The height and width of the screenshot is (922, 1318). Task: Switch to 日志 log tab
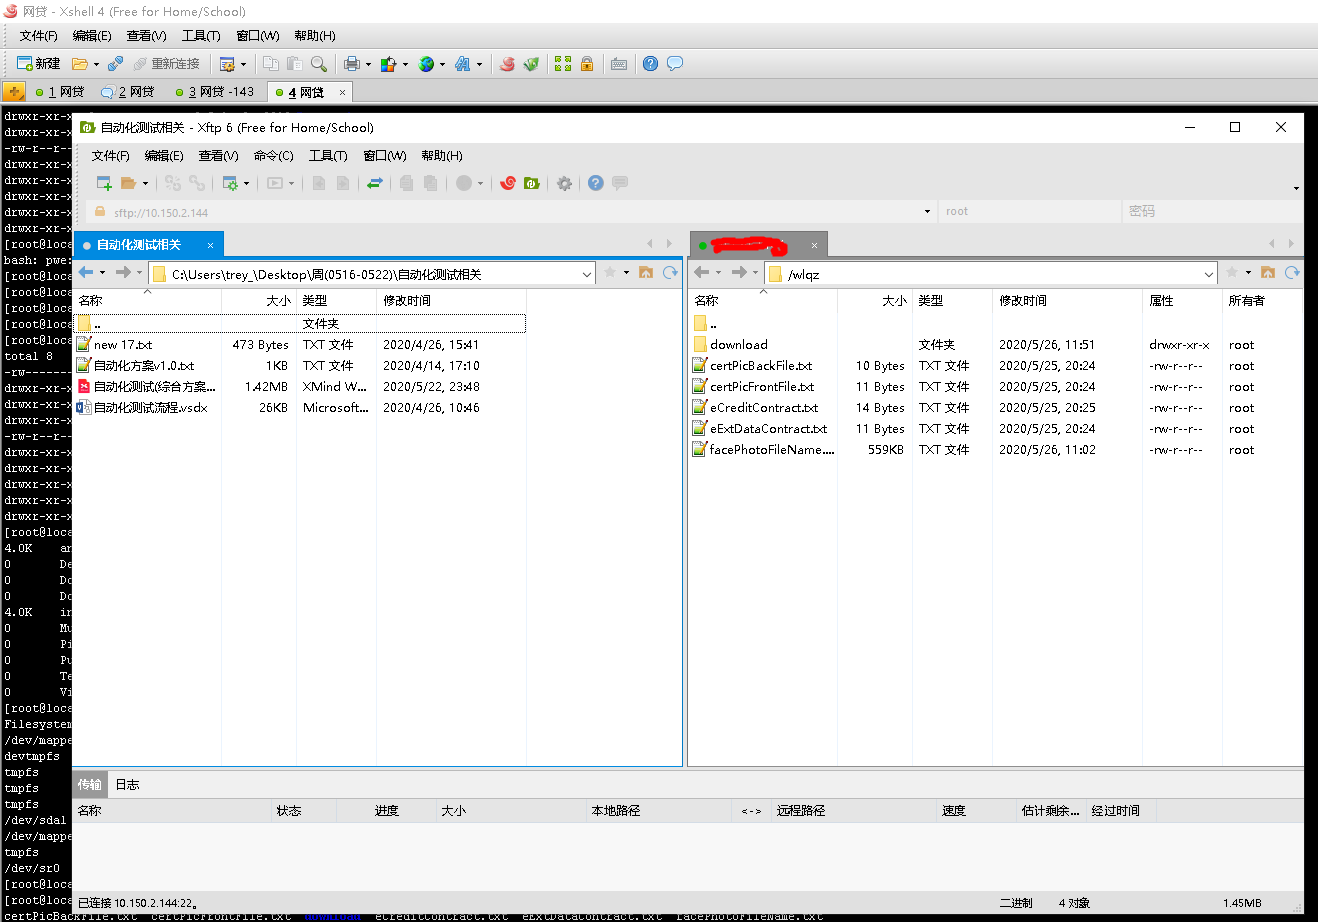127,784
